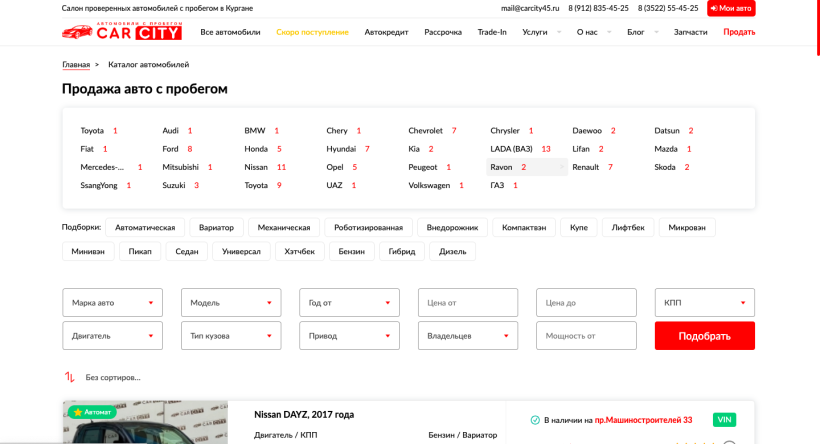Viewport: 820px width, 444px height.
Task: Select the Лифтбек filter chip
Action: [628, 227]
